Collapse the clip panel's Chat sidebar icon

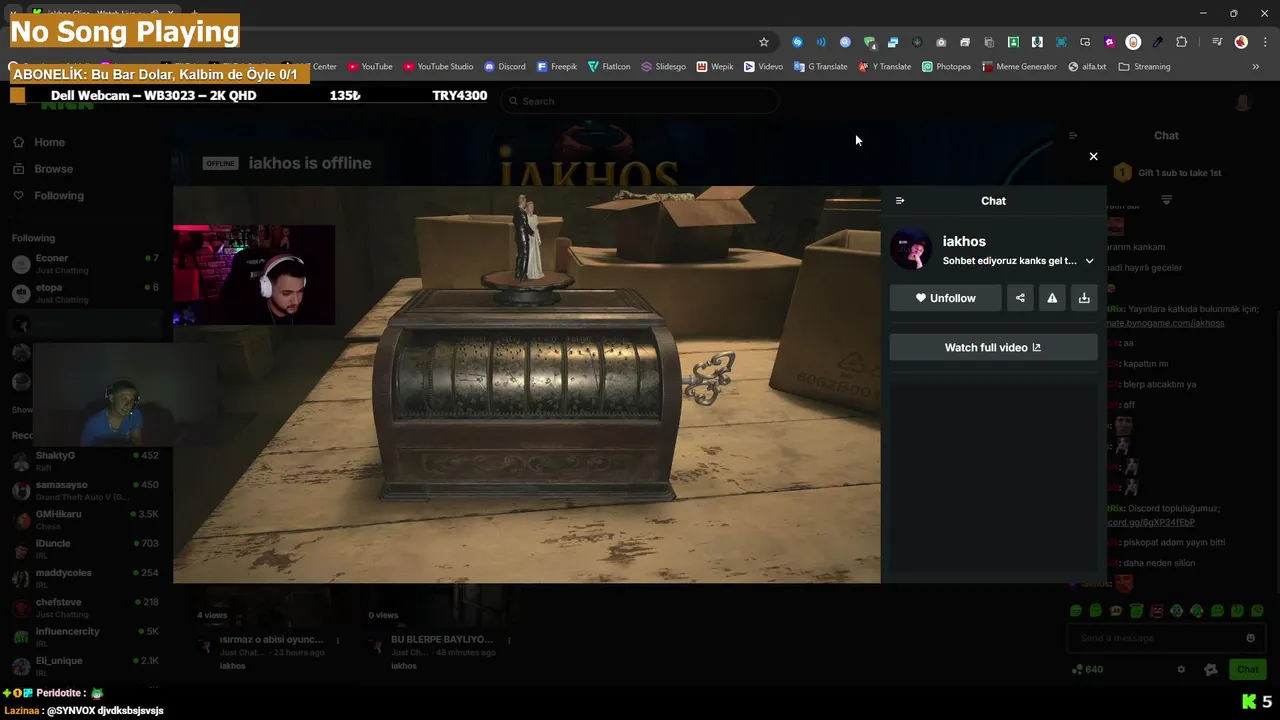tap(900, 201)
